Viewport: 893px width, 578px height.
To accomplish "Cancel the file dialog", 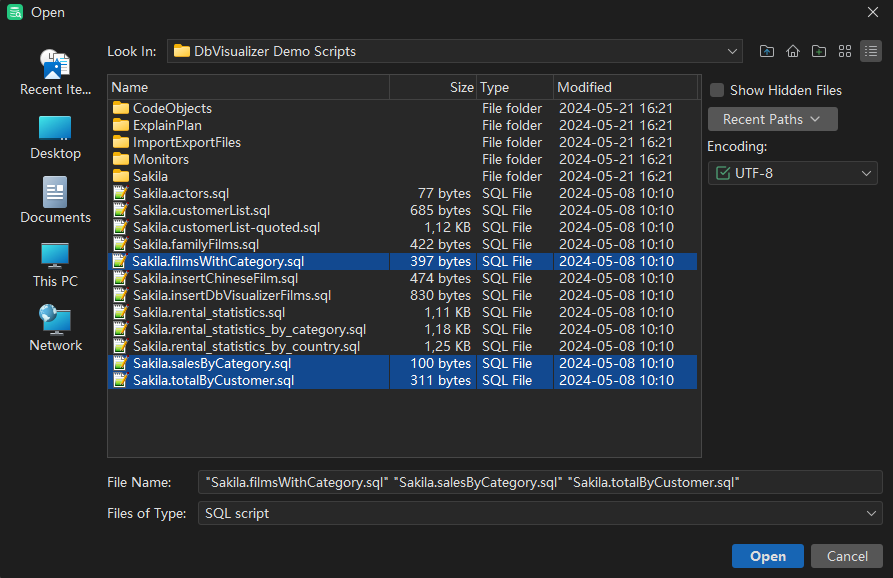I will coord(846,556).
